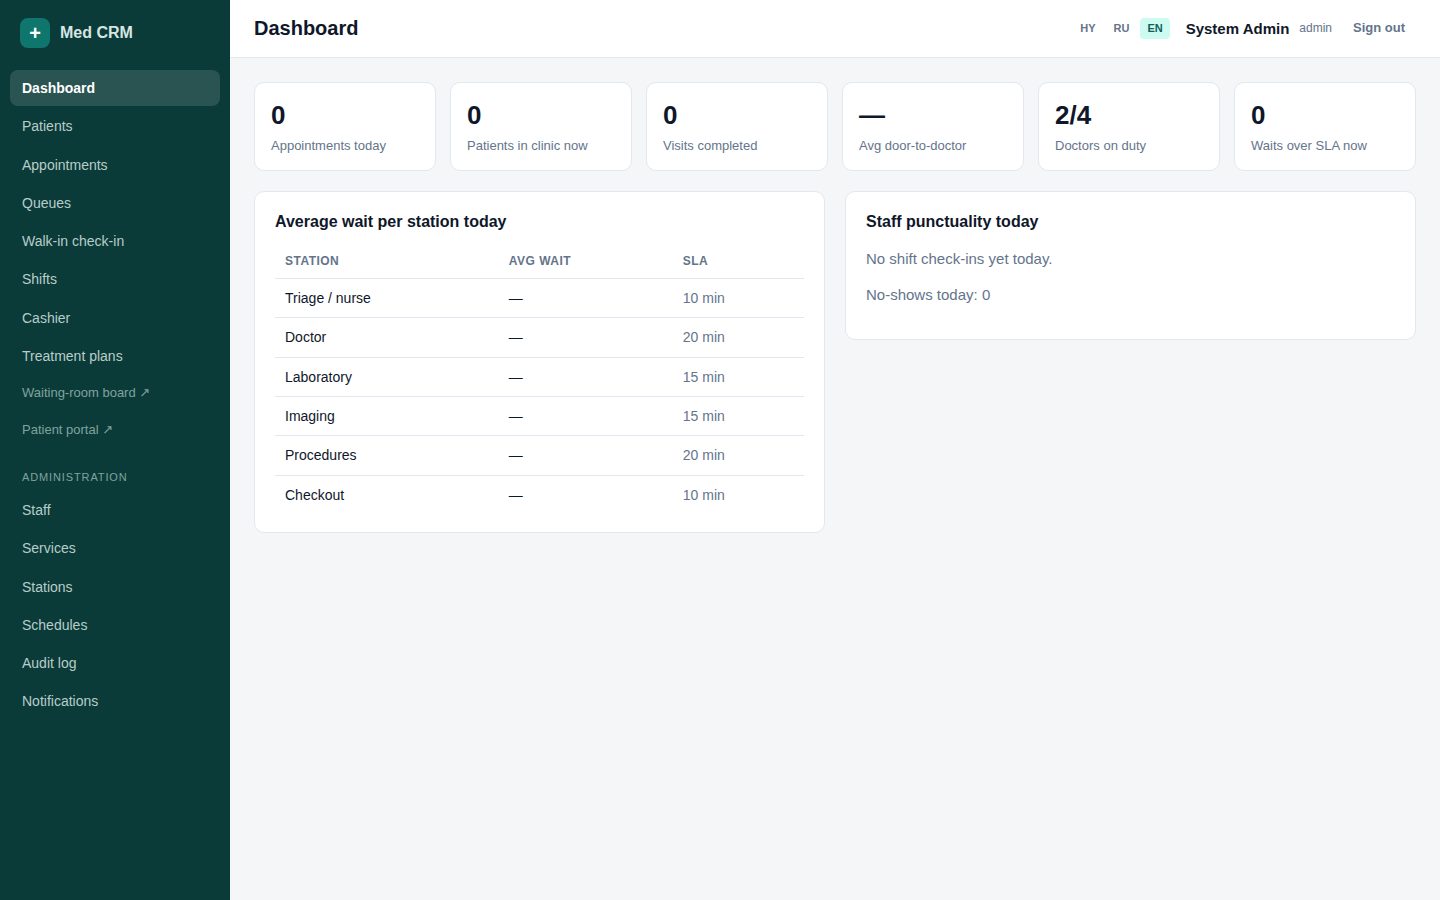The height and width of the screenshot is (900, 1440).
Task: Switch language to Armenian (HY)
Action: (x=1088, y=28)
